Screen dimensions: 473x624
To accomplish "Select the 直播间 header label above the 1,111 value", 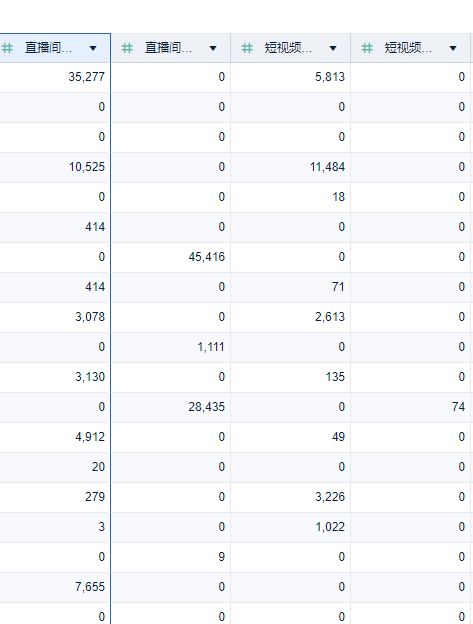I will [x=168, y=48].
